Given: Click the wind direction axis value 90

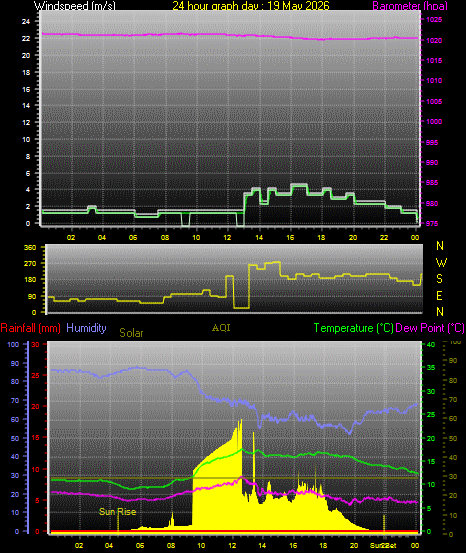Looking at the screenshot, I should [32, 296].
